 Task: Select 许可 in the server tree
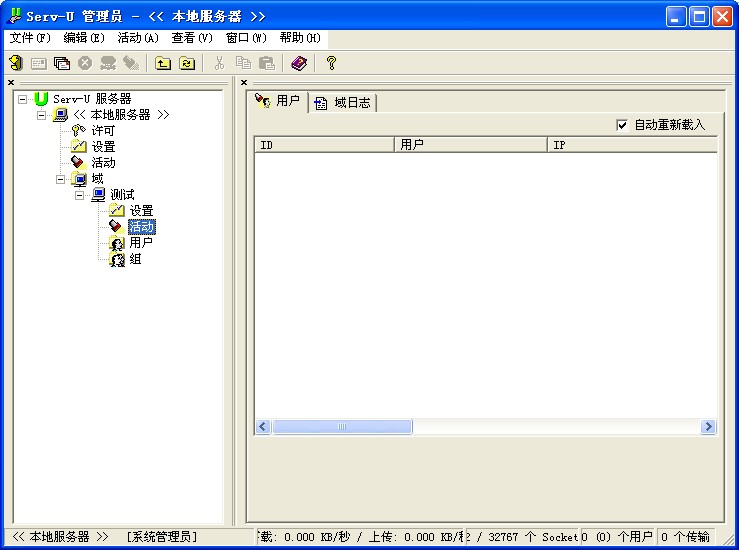click(103, 131)
